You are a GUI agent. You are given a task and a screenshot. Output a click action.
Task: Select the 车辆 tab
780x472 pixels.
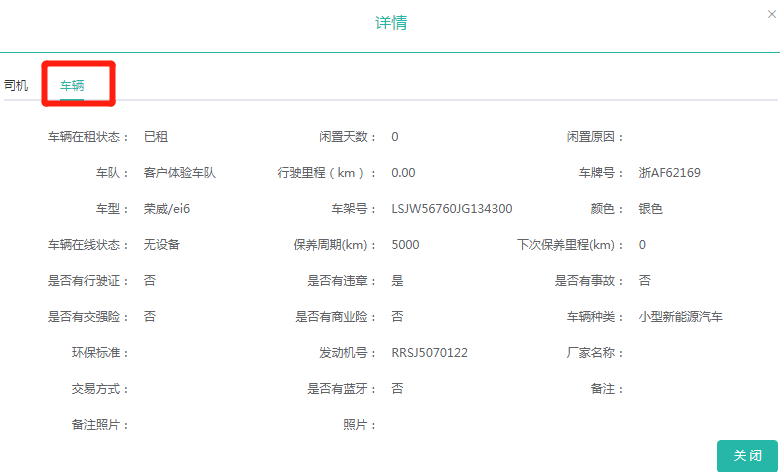click(x=72, y=86)
